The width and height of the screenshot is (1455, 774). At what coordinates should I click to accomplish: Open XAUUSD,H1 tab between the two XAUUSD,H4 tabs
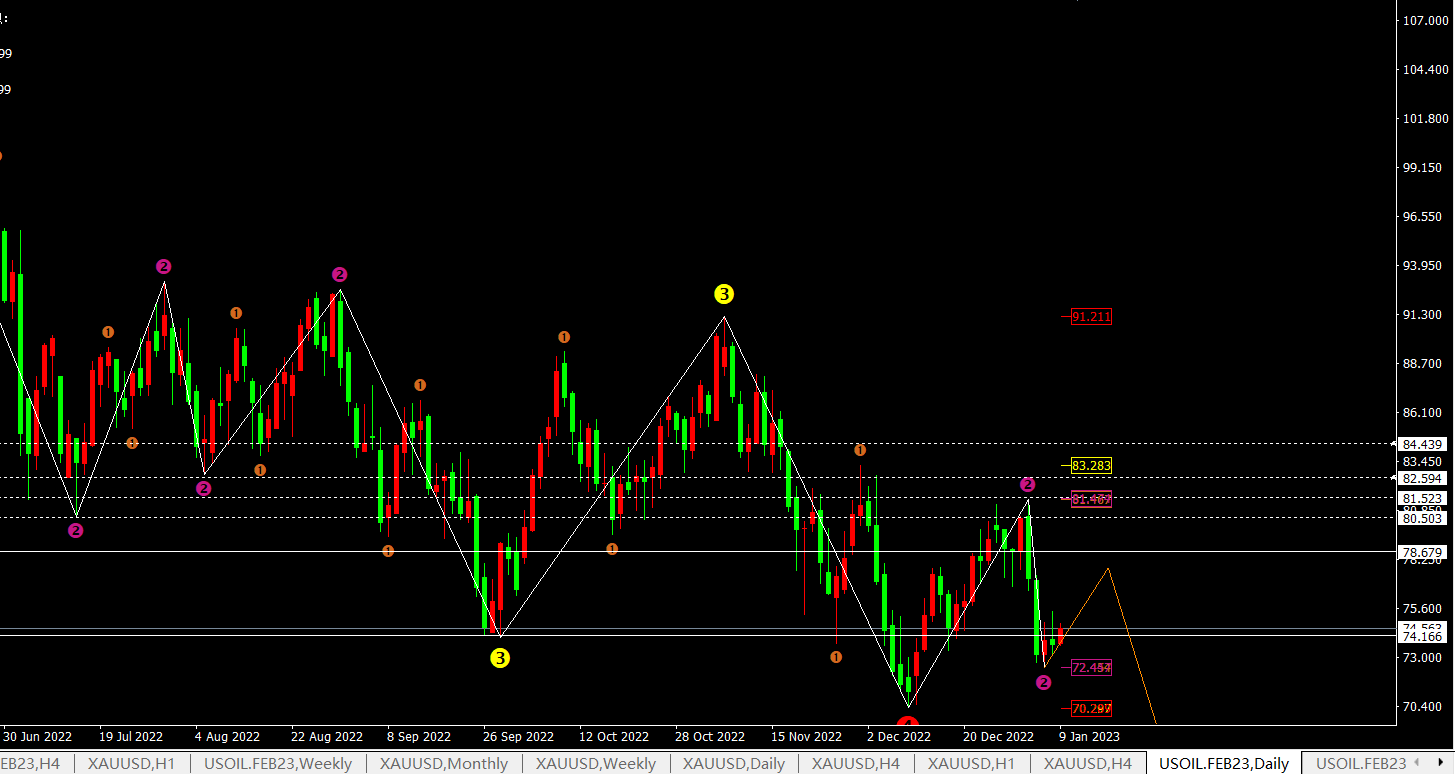tap(971, 763)
